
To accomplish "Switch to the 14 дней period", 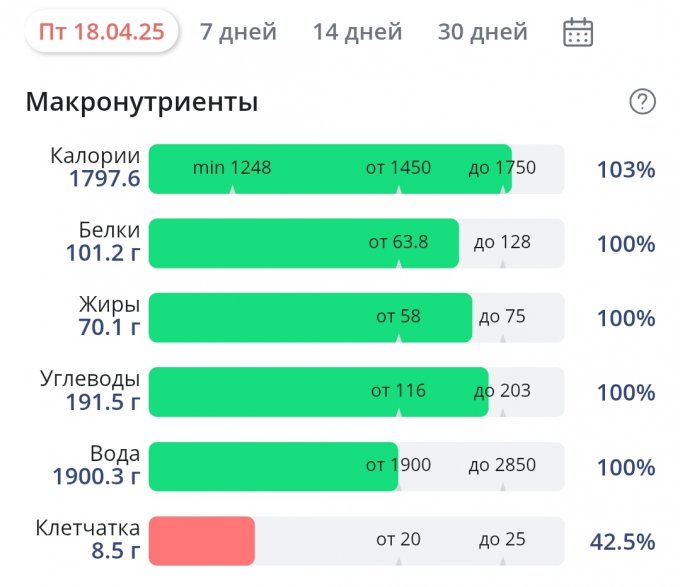I will tap(357, 32).
